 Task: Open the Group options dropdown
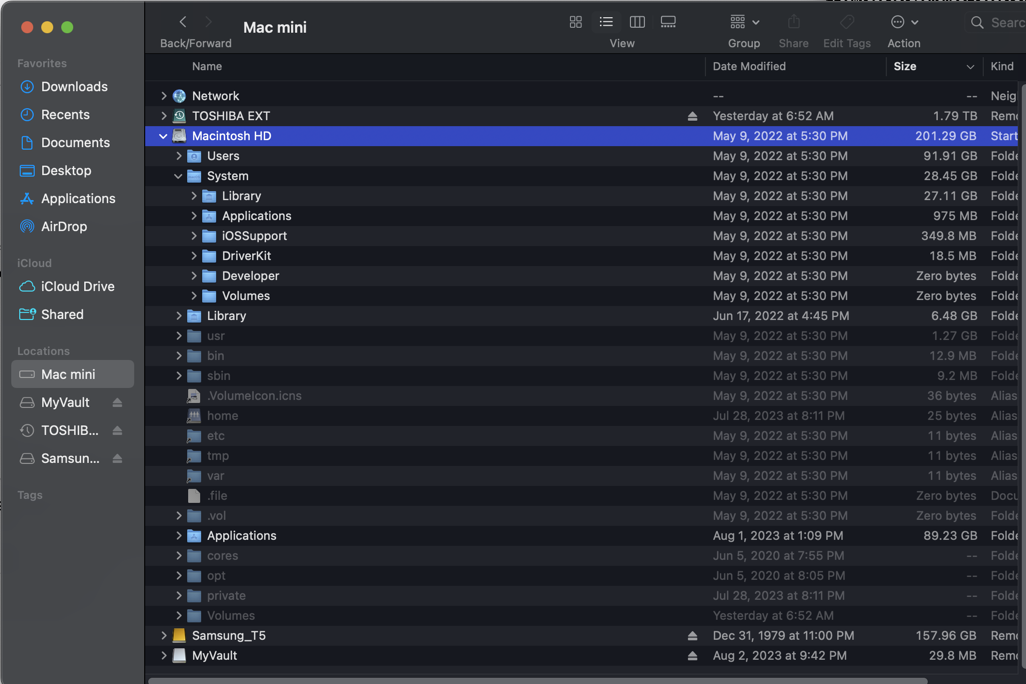coord(745,22)
